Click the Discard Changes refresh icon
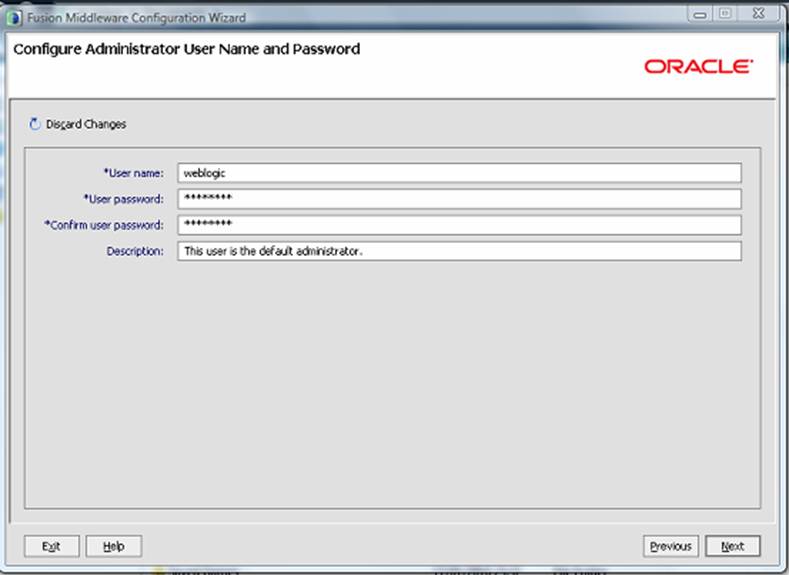The height and width of the screenshot is (575, 789). point(35,124)
